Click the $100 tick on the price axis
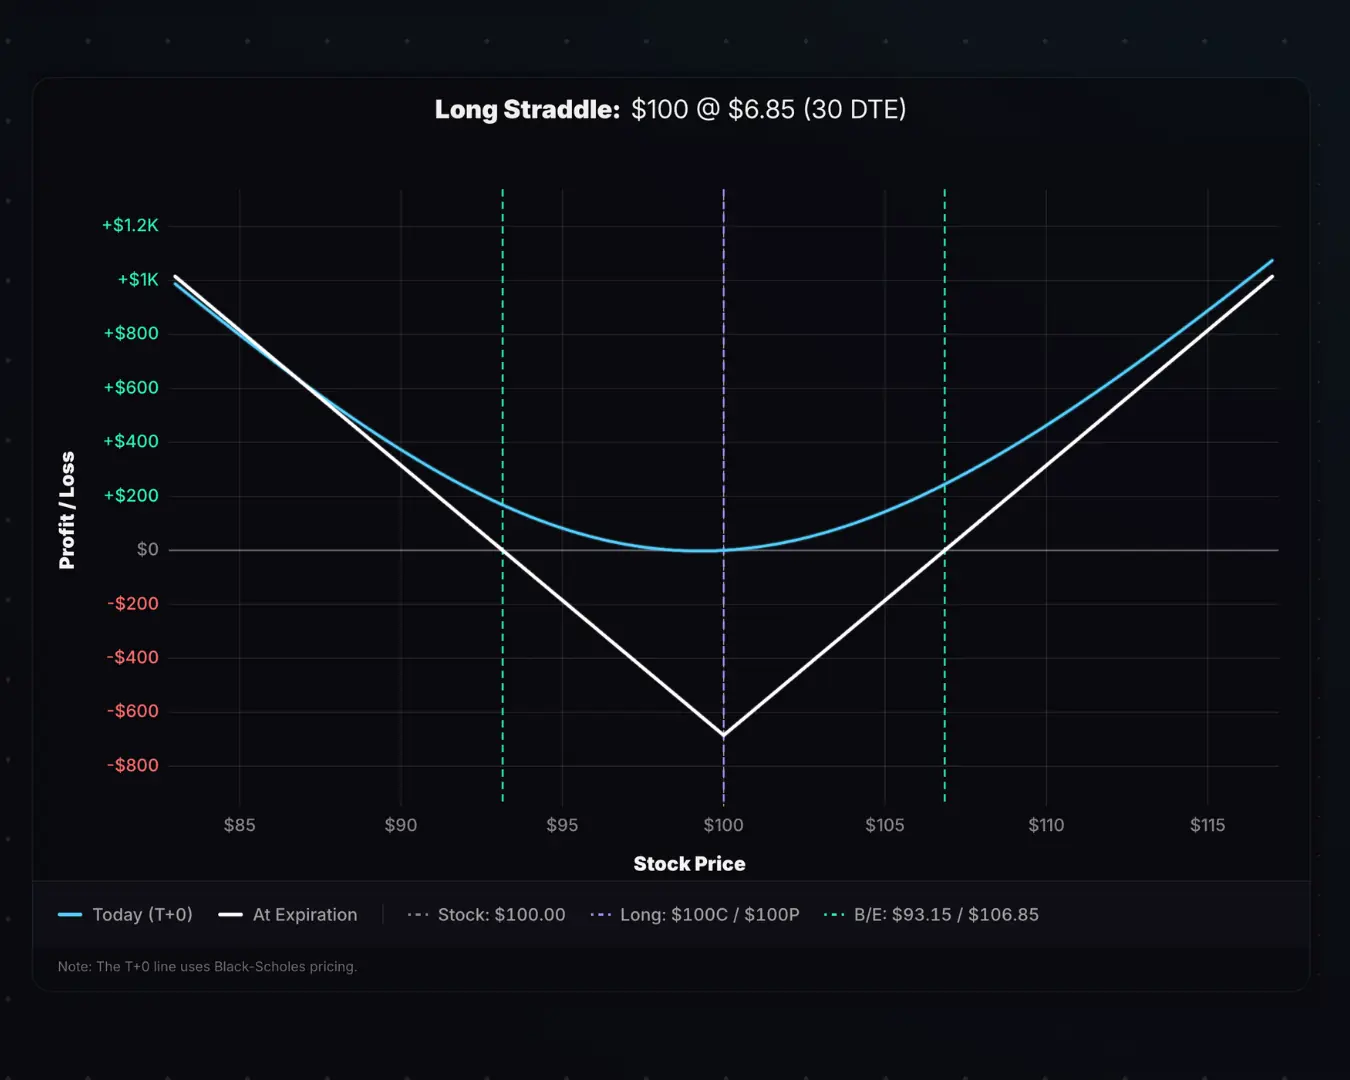The width and height of the screenshot is (1350, 1080). click(723, 824)
